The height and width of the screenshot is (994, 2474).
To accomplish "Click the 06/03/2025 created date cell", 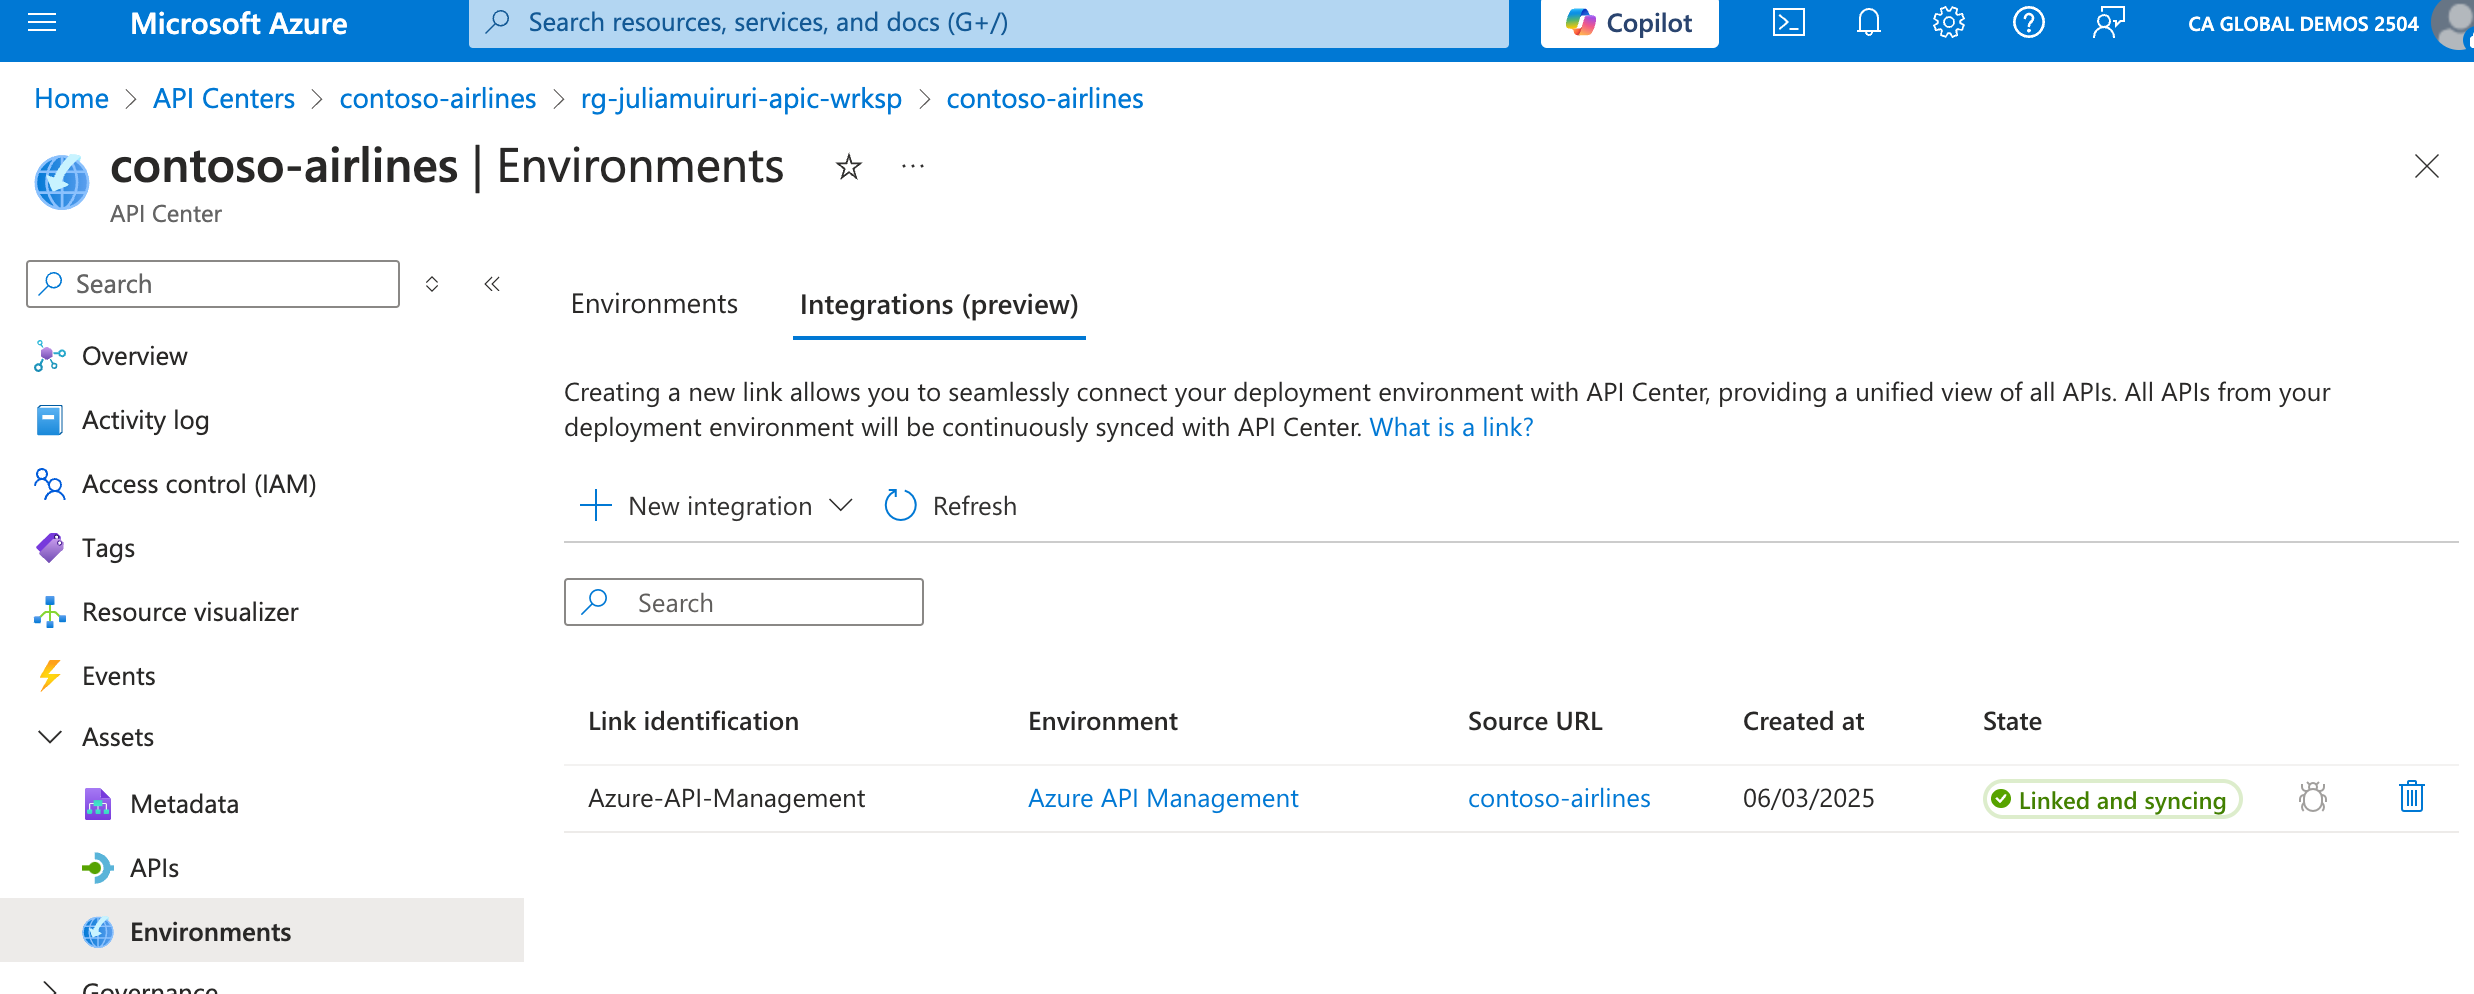I will click(1808, 798).
